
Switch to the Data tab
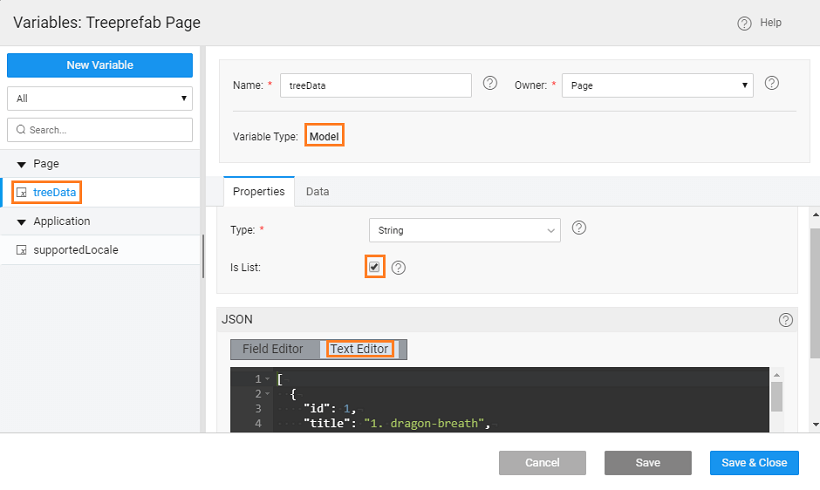point(318,191)
